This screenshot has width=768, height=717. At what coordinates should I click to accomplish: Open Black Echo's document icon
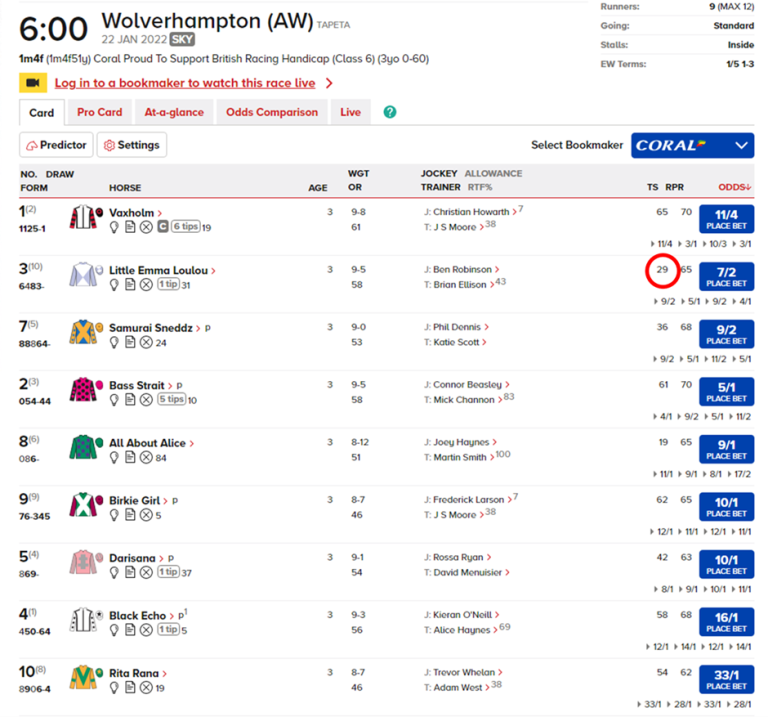click(x=130, y=630)
